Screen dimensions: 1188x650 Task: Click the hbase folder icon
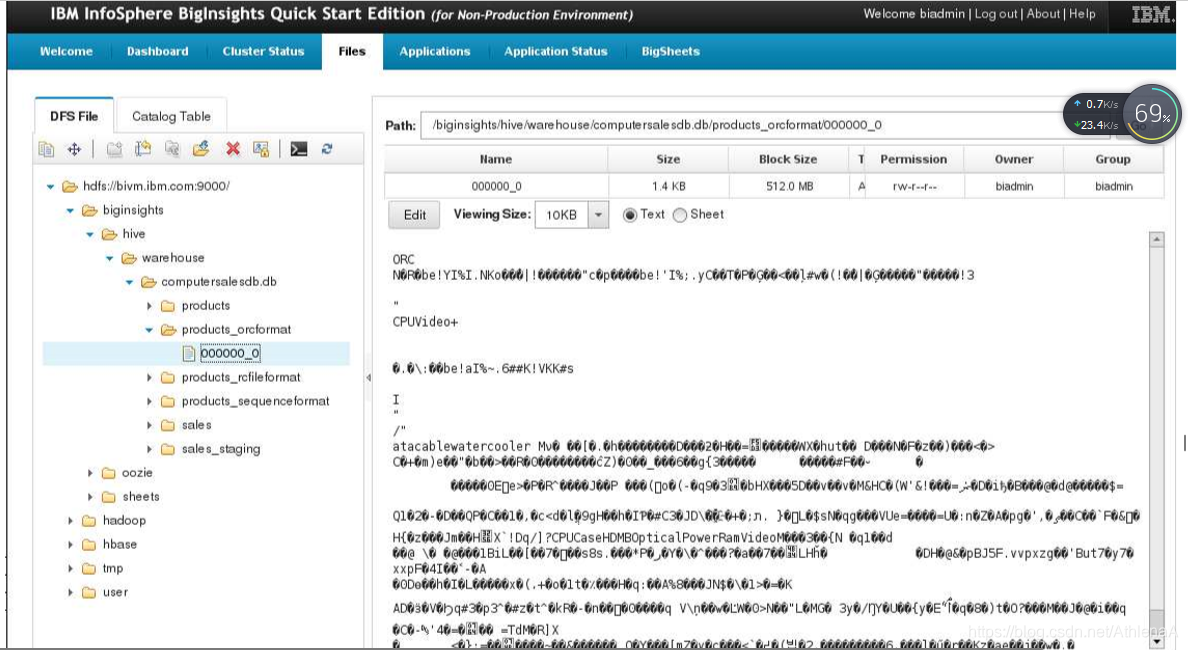(x=89, y=545)
